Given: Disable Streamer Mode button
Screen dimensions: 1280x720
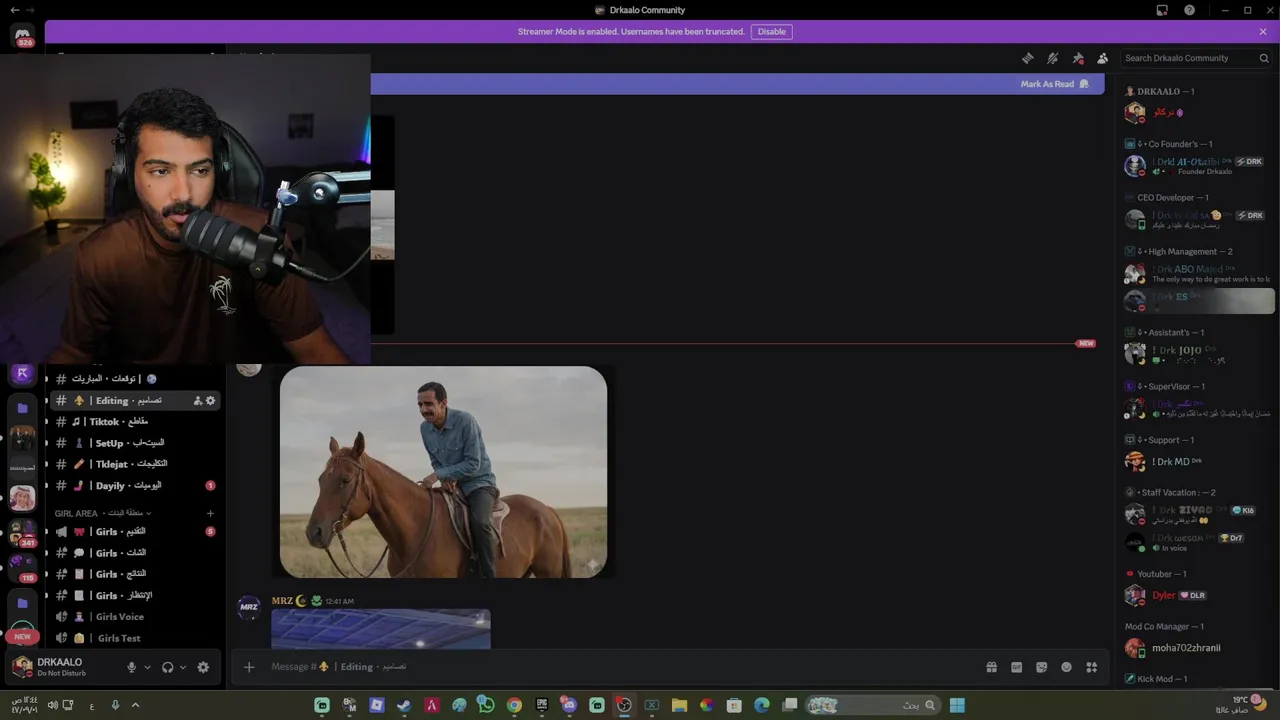Looking at the screenshot, I should [x=772, y=31].
